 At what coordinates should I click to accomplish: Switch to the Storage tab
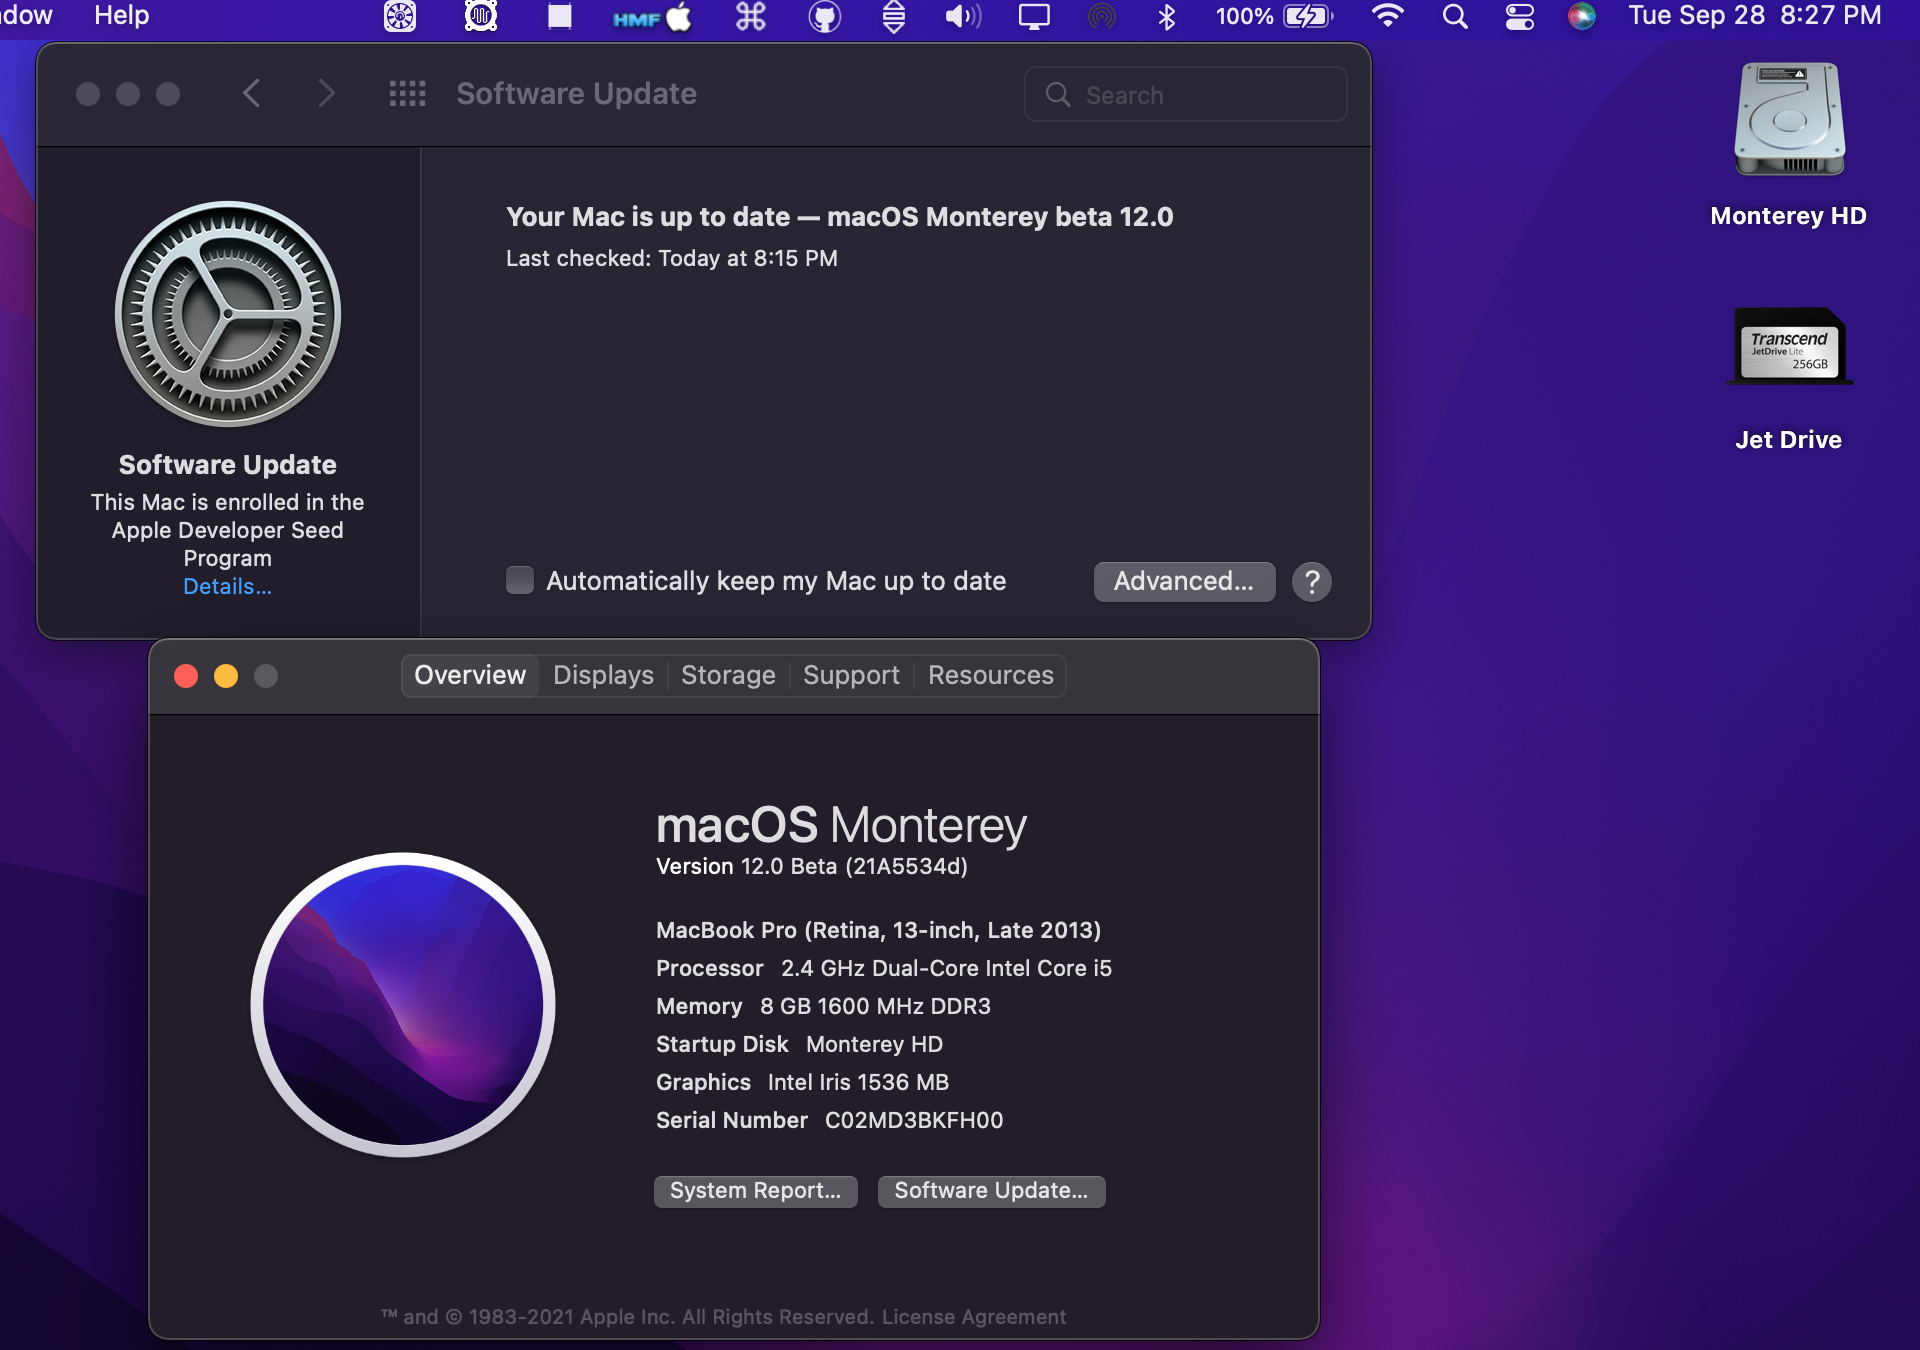click(728, 676)
